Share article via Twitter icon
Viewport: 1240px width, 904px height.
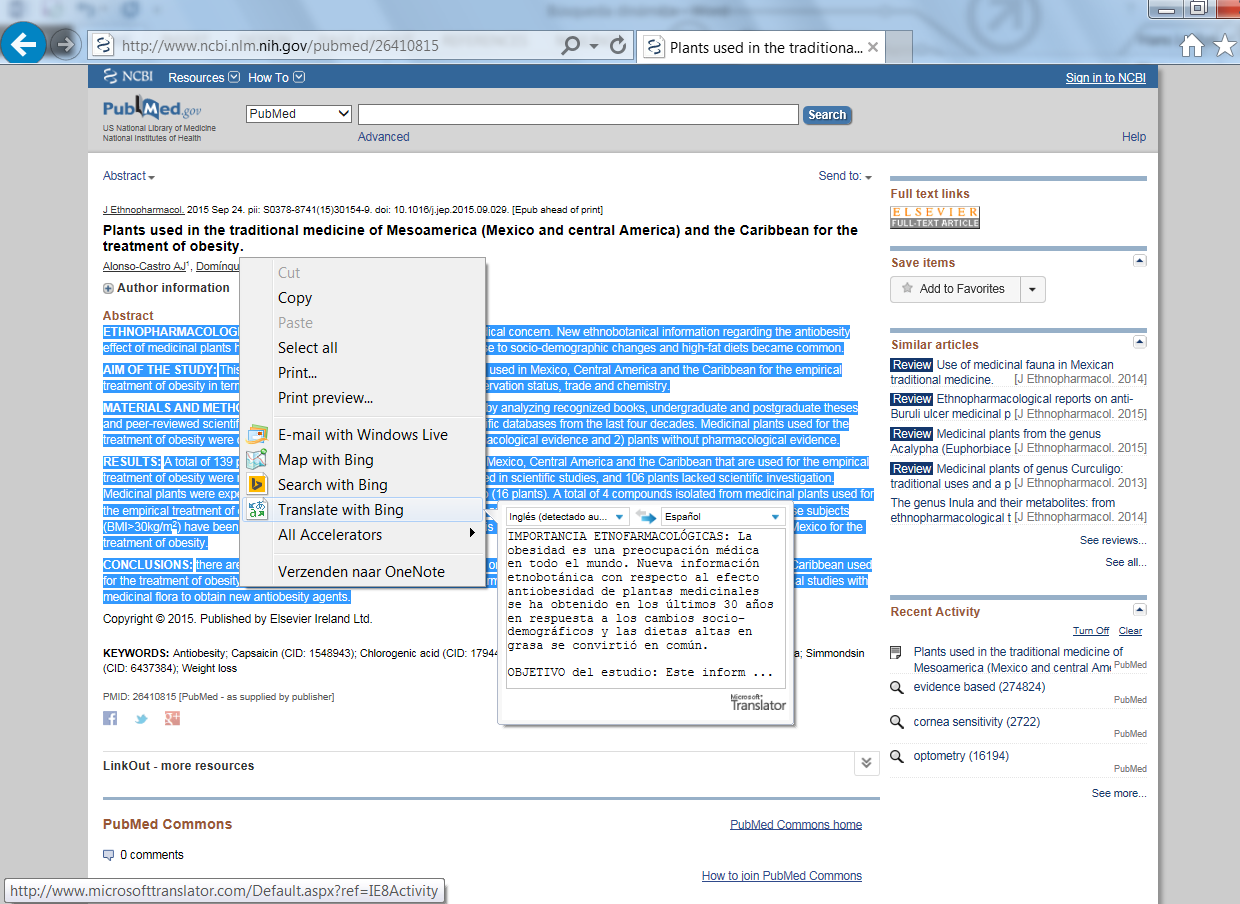coord(141,718)
